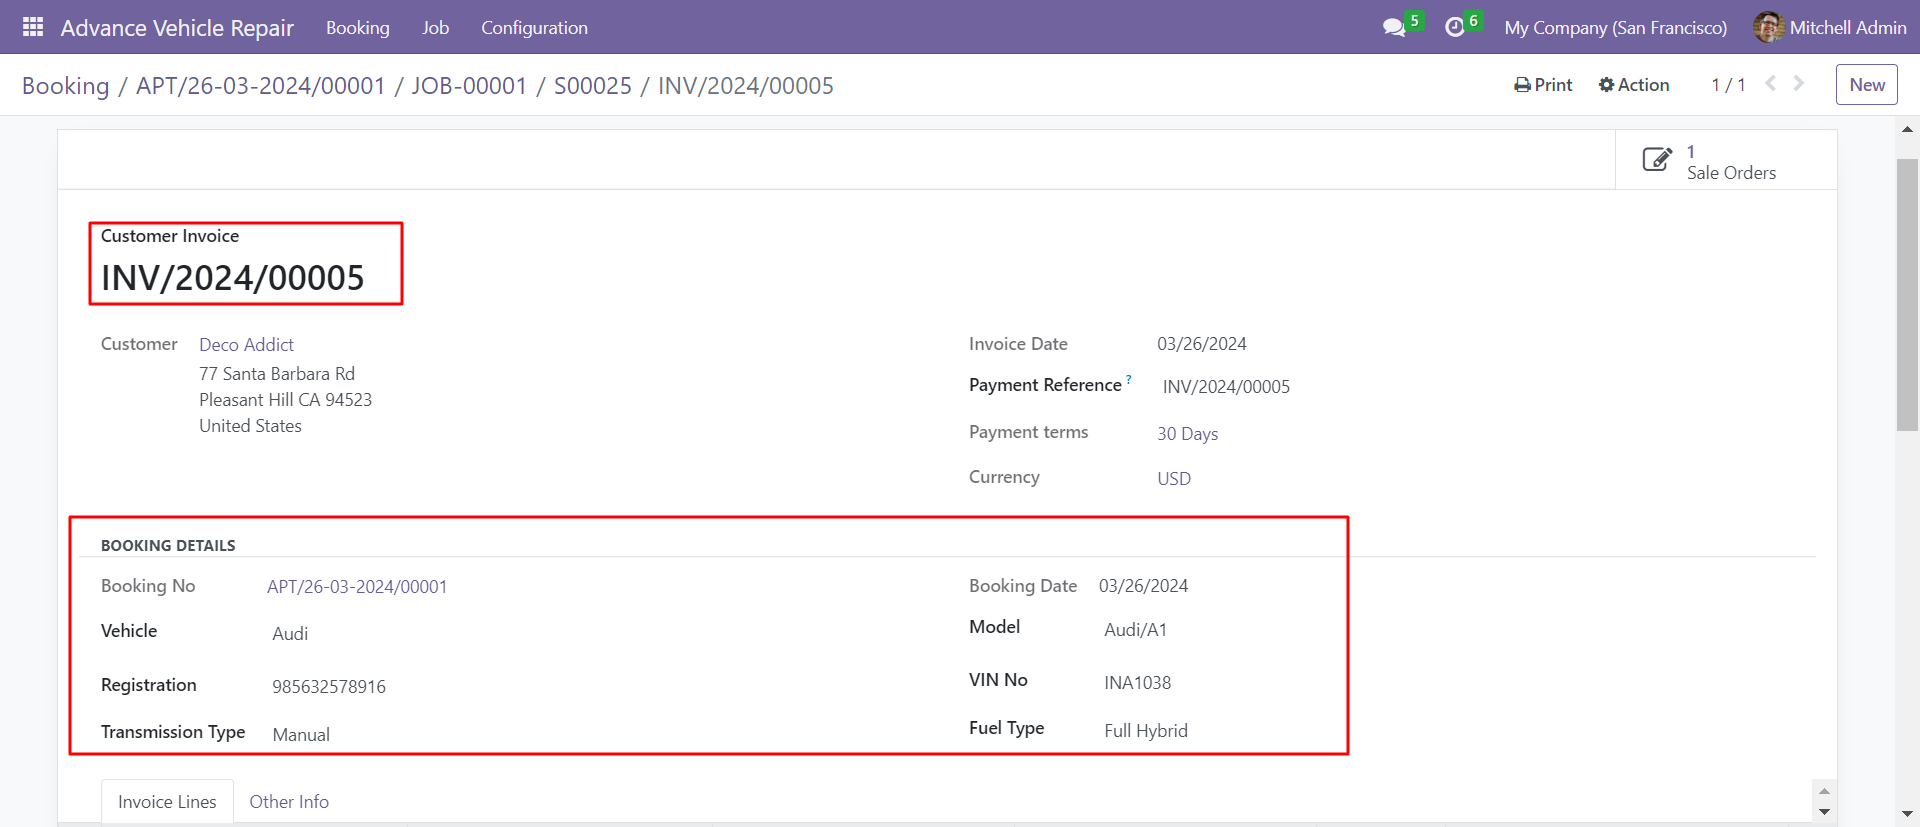This screenshot has width=1920, height=827.
Task: Click the BOOKING DETAILS section header
Action: tap(168, 546)
